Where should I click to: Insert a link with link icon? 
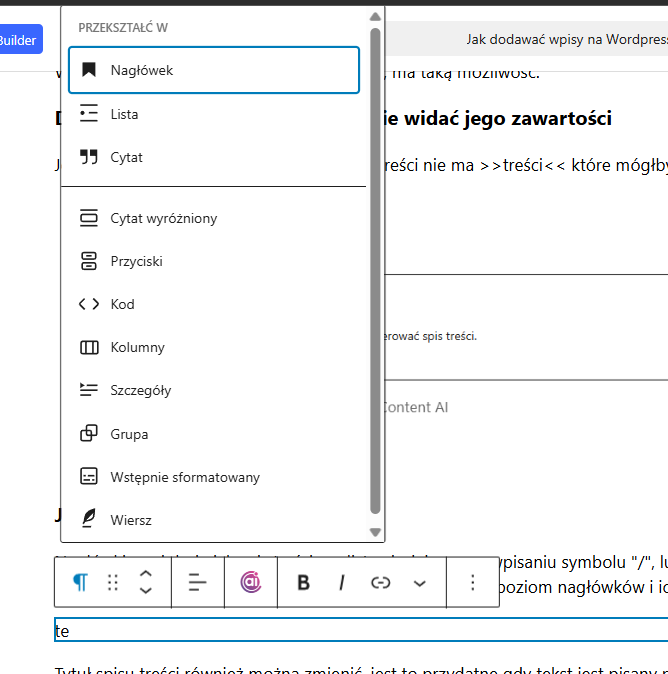click(x=380, y=583)
